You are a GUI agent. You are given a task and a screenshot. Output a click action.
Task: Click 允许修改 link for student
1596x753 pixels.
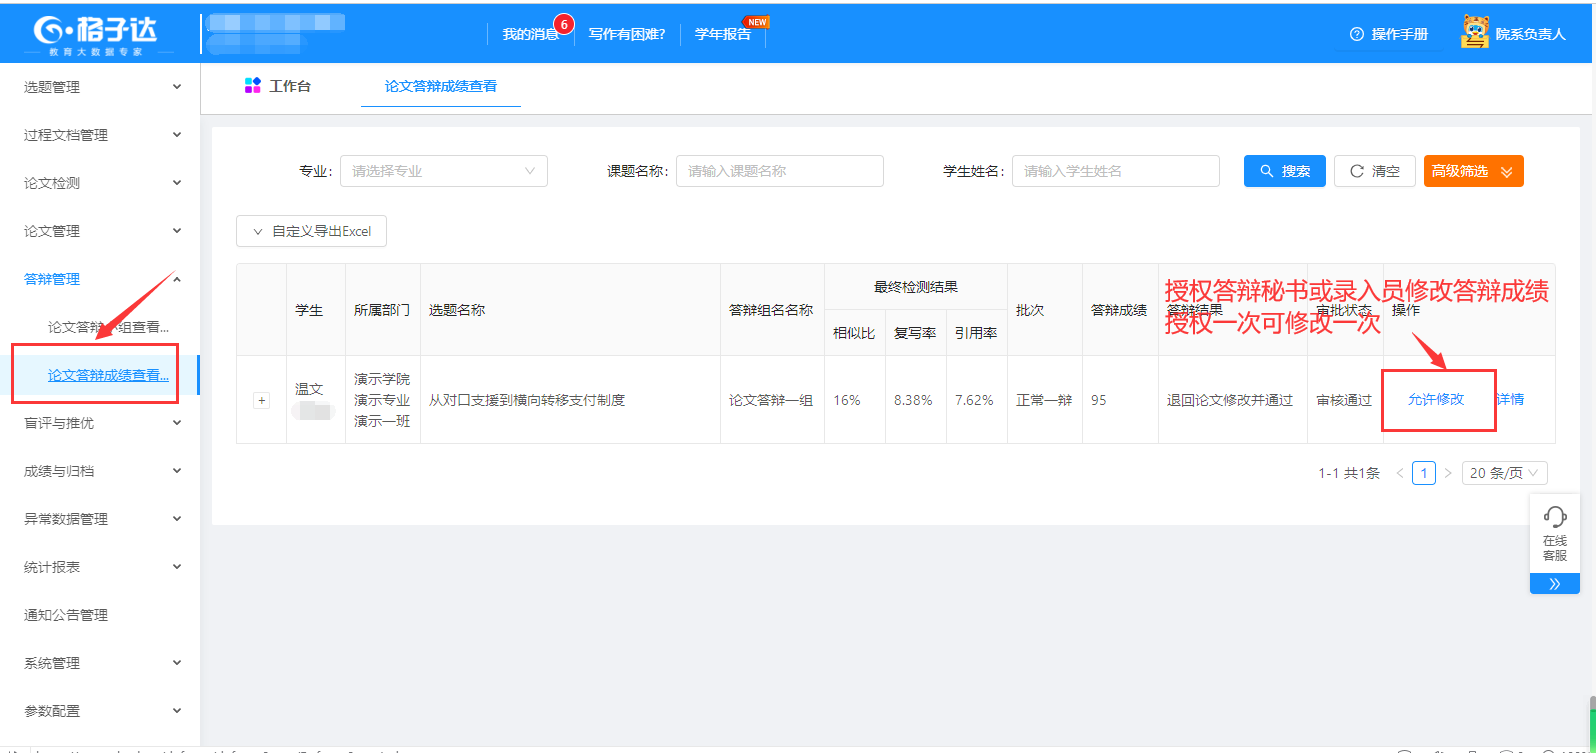pos(1435,399)
